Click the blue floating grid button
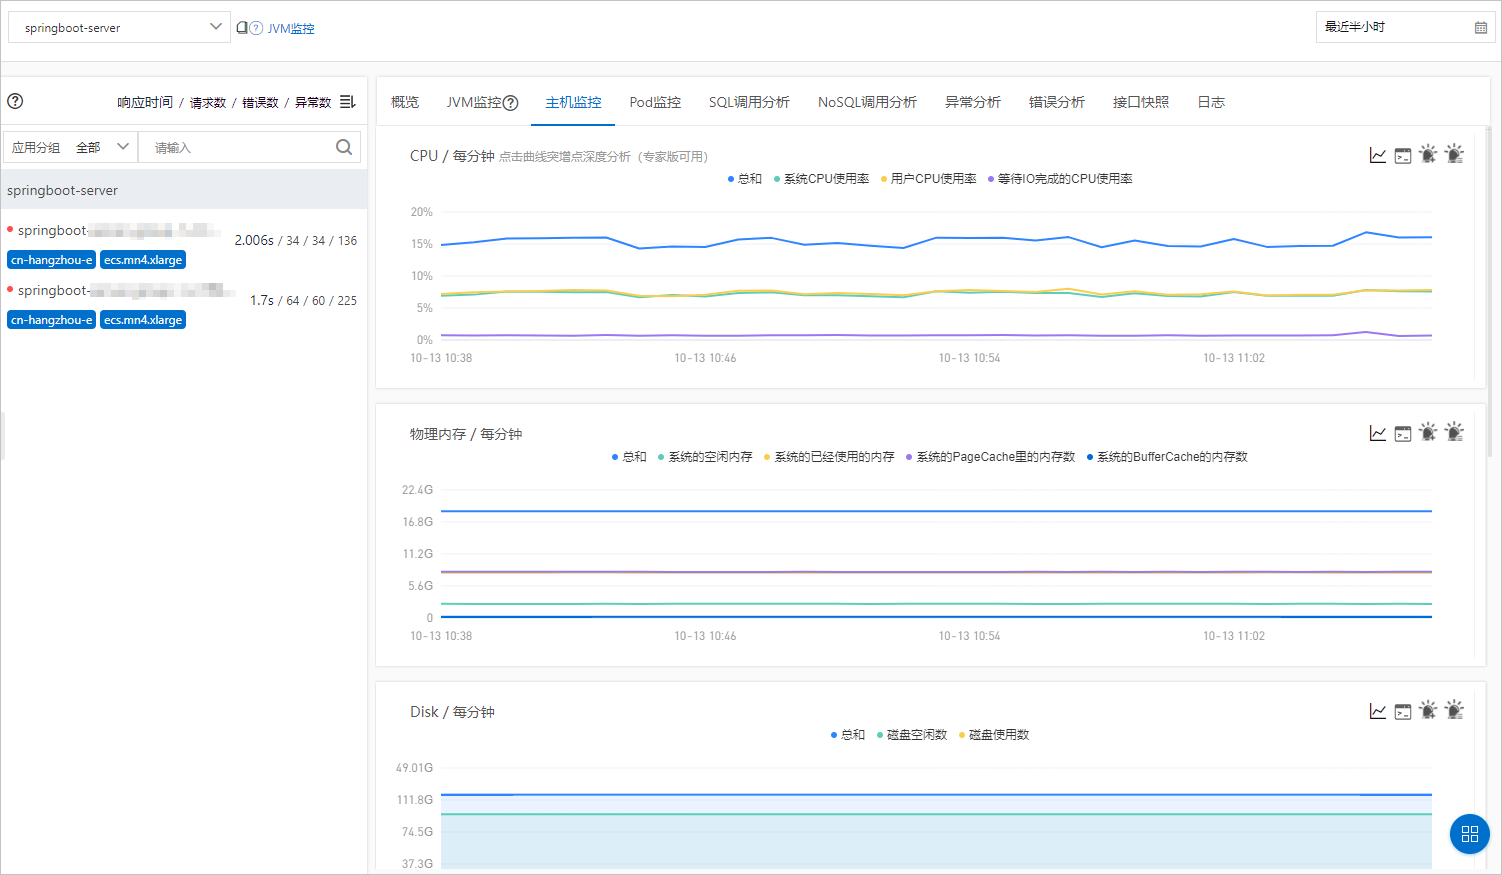The image size is (1502, 875). (x=1469, y=834)
